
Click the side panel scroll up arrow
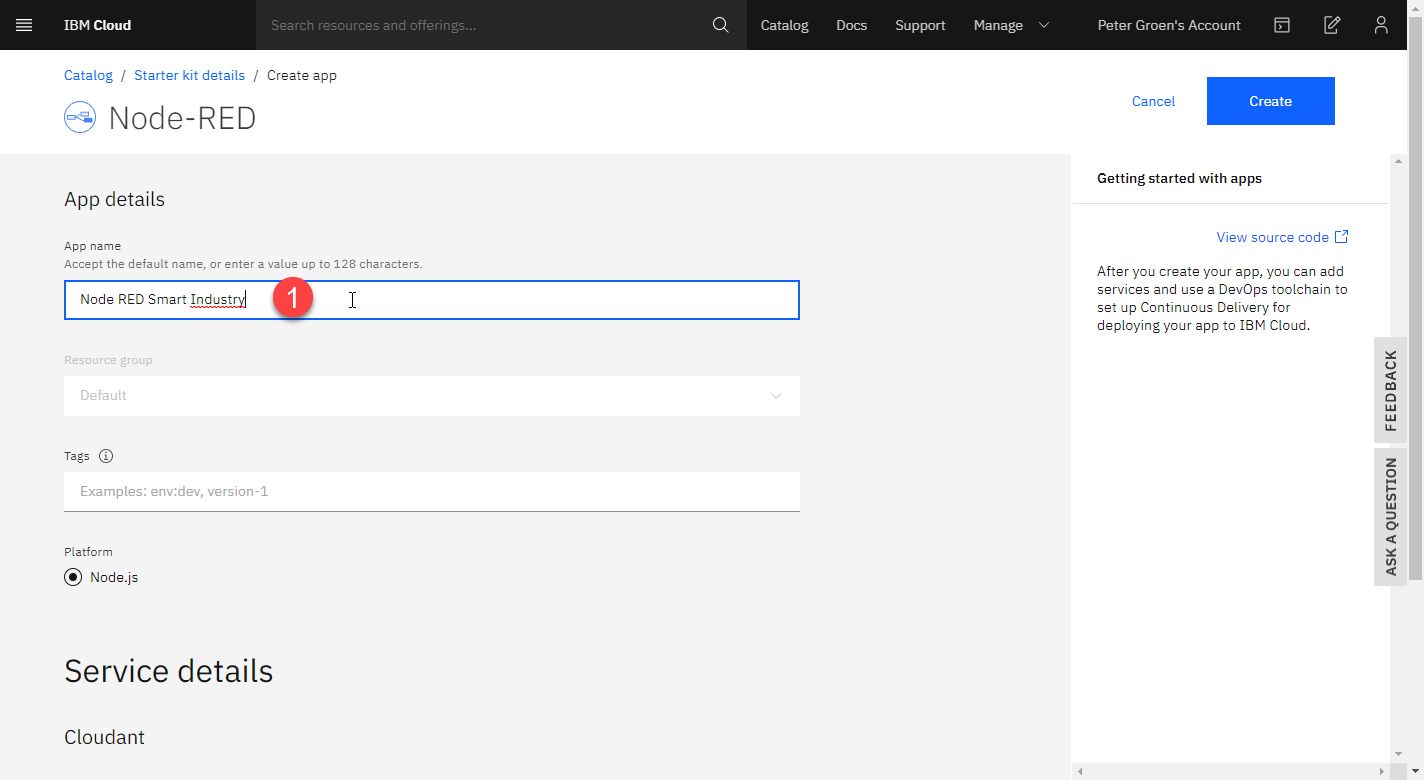(x=1398, y=162)
